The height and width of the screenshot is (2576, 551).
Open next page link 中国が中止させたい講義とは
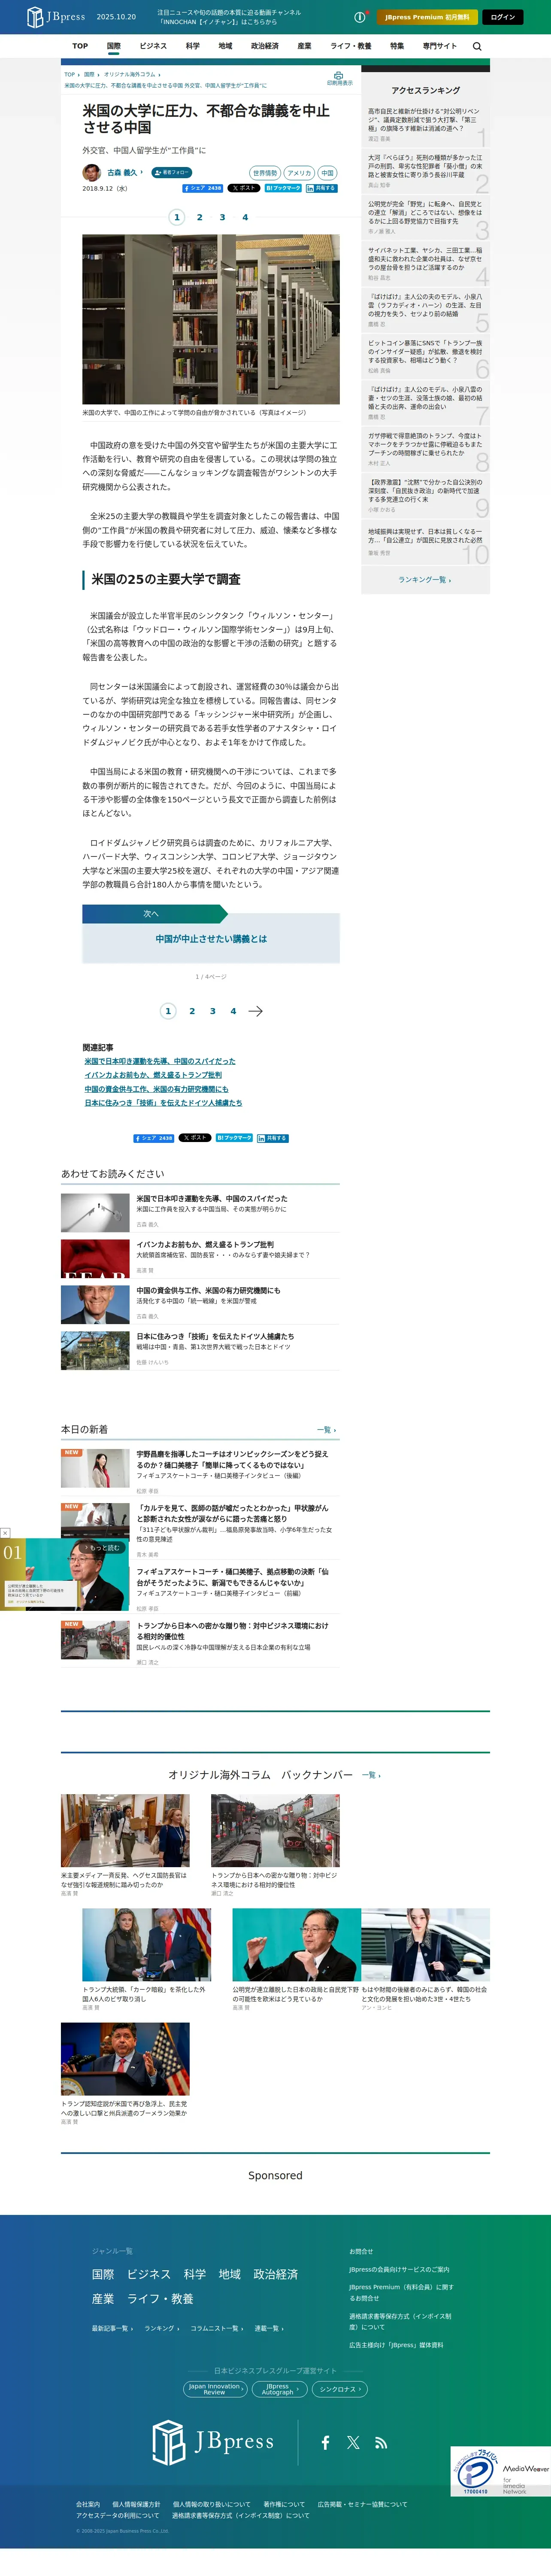point(211,939)
